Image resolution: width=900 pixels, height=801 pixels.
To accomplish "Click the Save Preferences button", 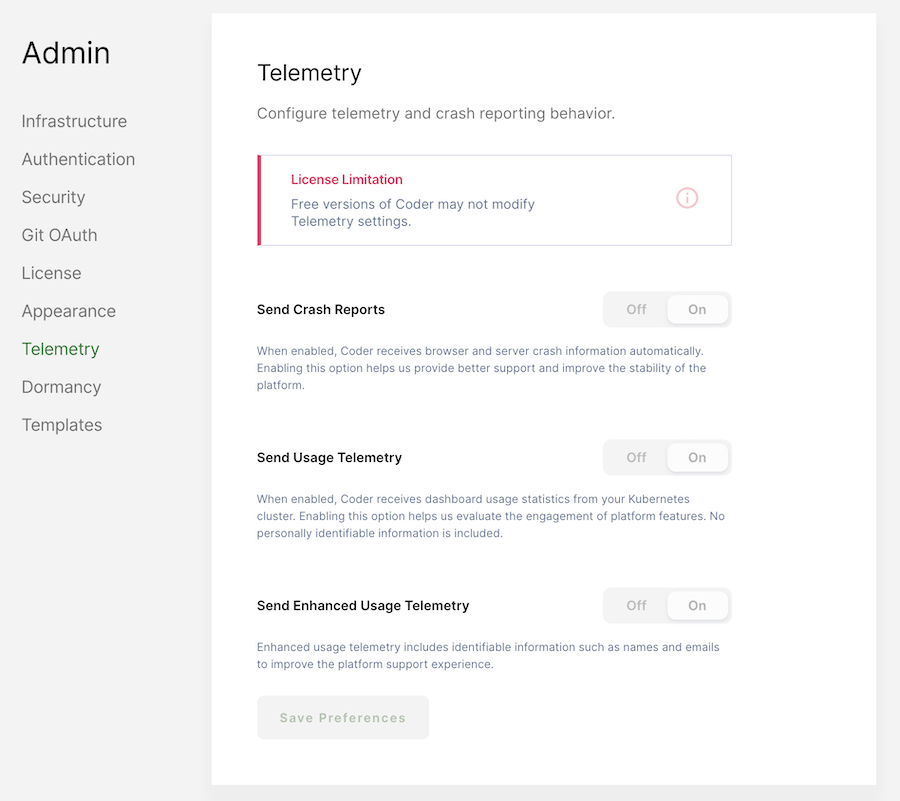I will click(343, 717).
